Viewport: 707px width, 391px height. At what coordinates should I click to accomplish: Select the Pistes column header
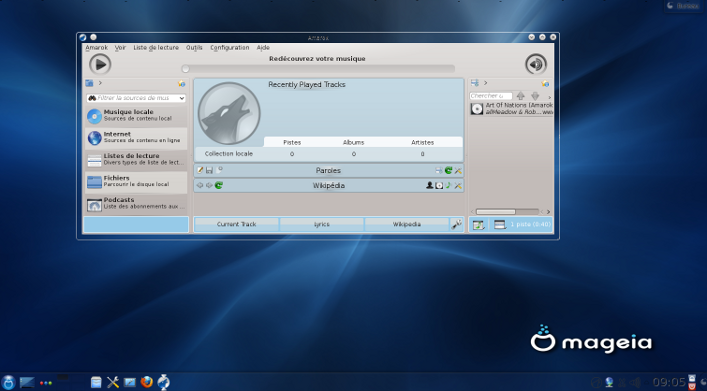pos(292,142)
